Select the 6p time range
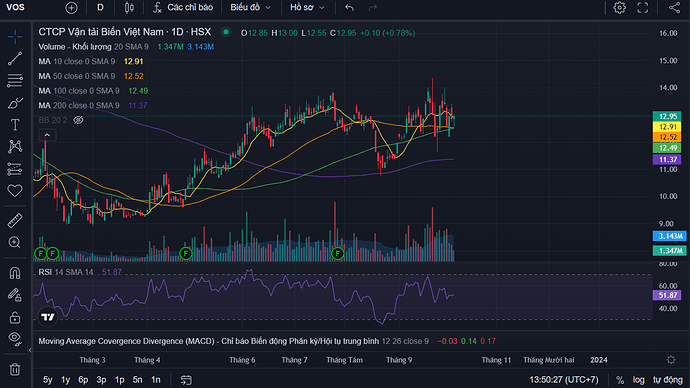Screen dimensions: 690x388 point(83,380)
